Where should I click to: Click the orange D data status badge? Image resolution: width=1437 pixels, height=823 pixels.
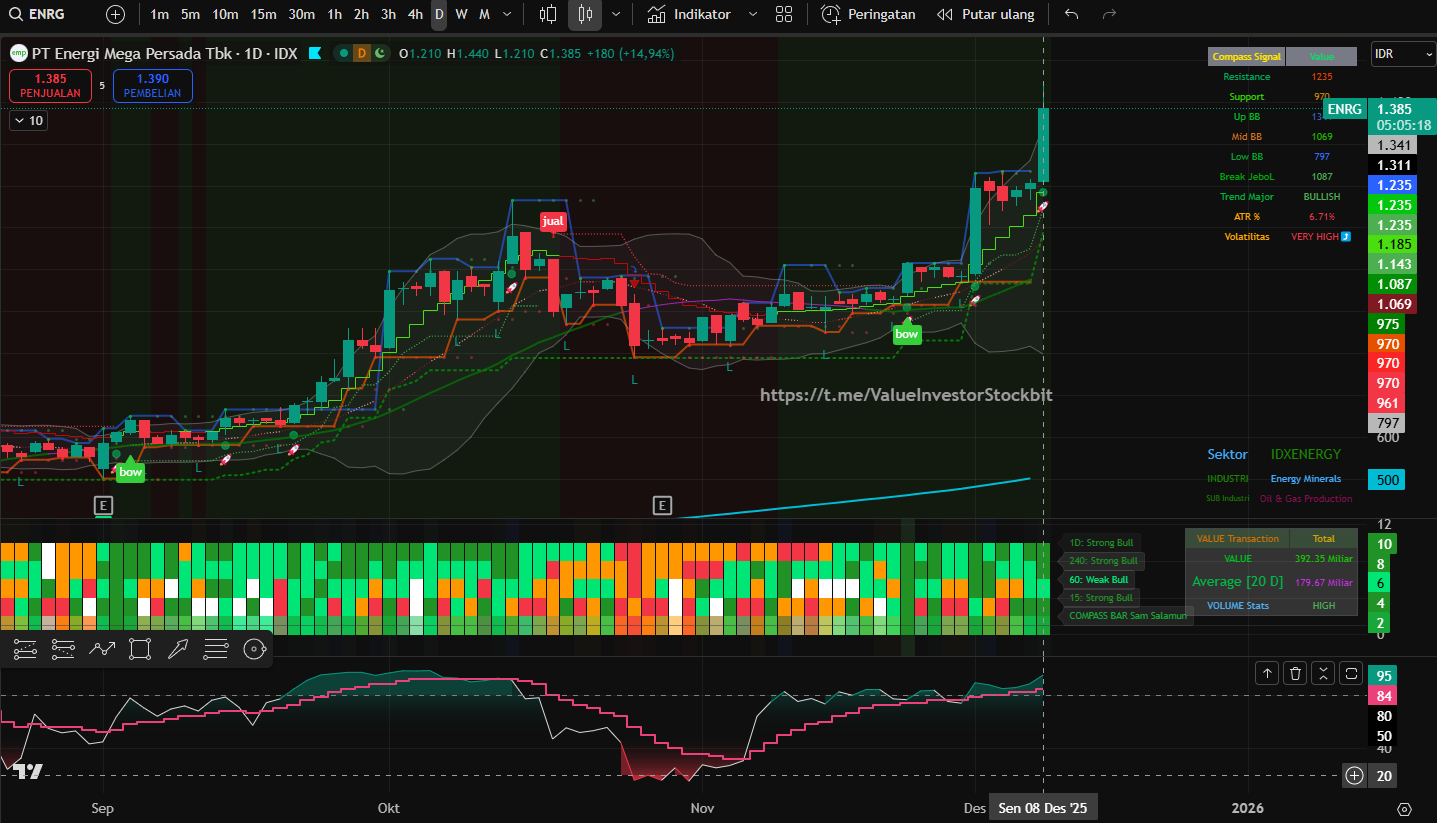point(361,53)
